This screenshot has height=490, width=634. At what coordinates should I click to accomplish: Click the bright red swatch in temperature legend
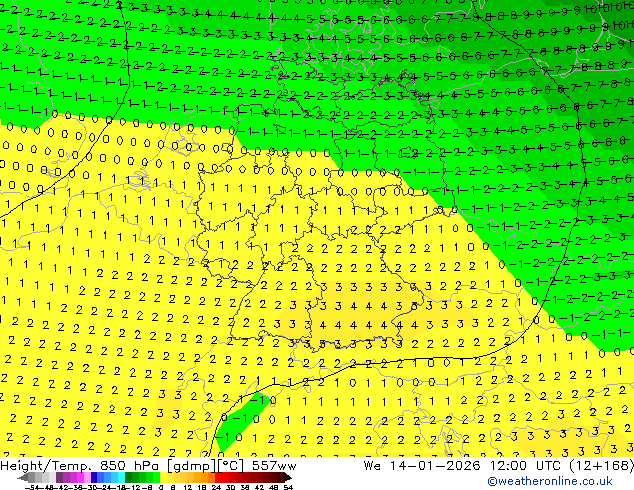point(218,478)
